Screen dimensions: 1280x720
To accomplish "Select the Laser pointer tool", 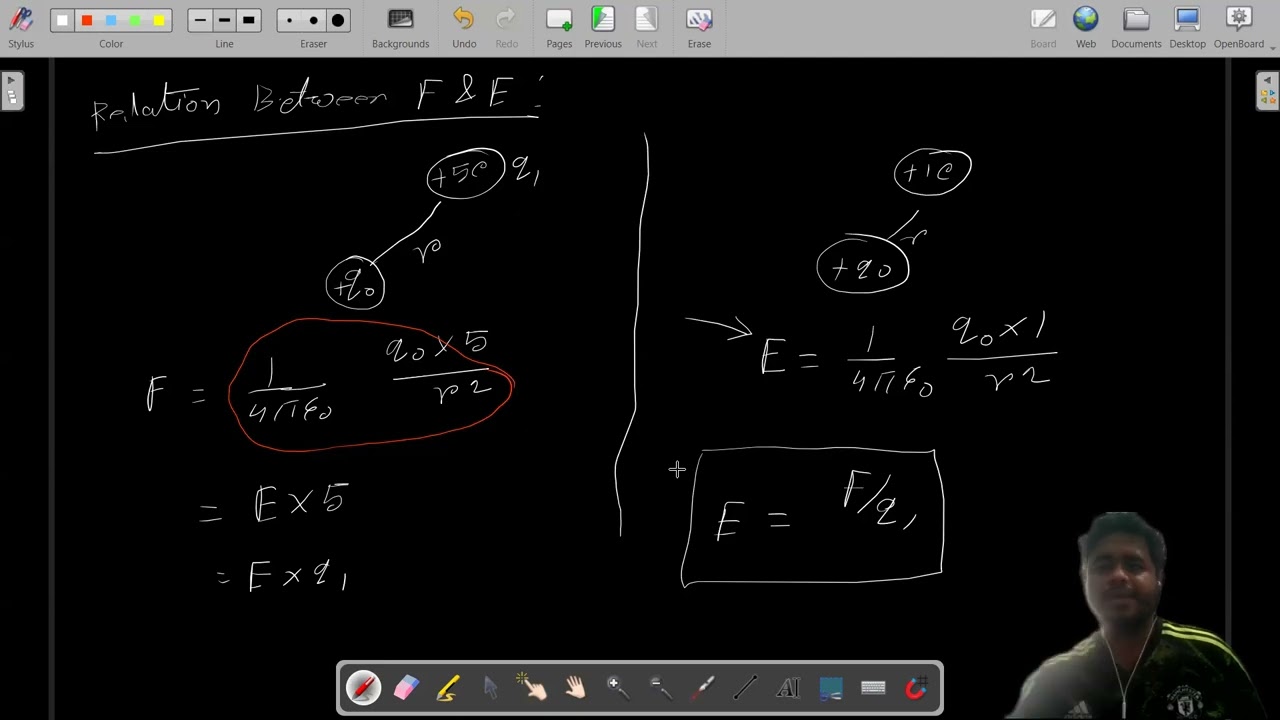I will coord(703,688).
